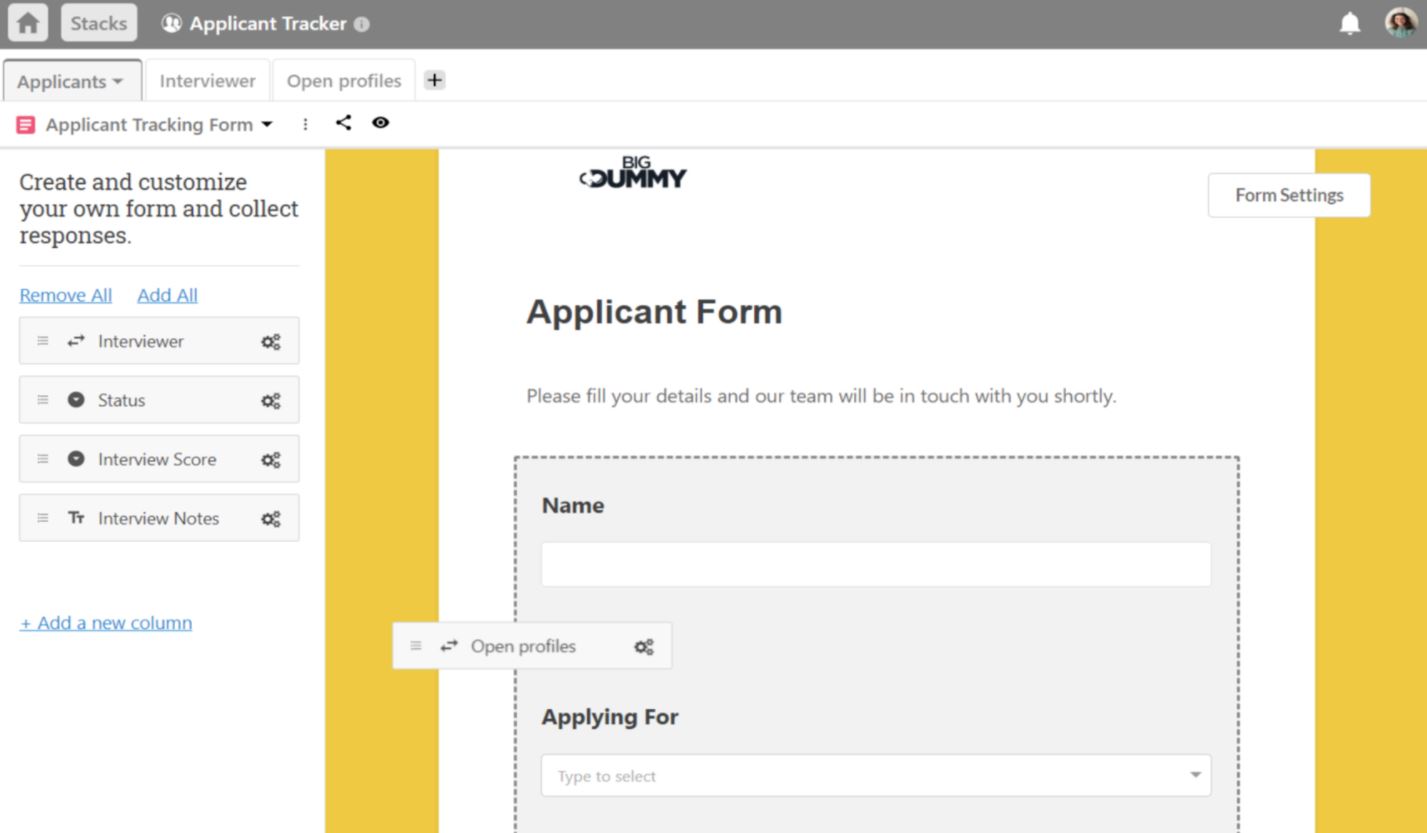The image size is (1427, 833).
Task: Open Form Settings
Action: coord(1289,195)
